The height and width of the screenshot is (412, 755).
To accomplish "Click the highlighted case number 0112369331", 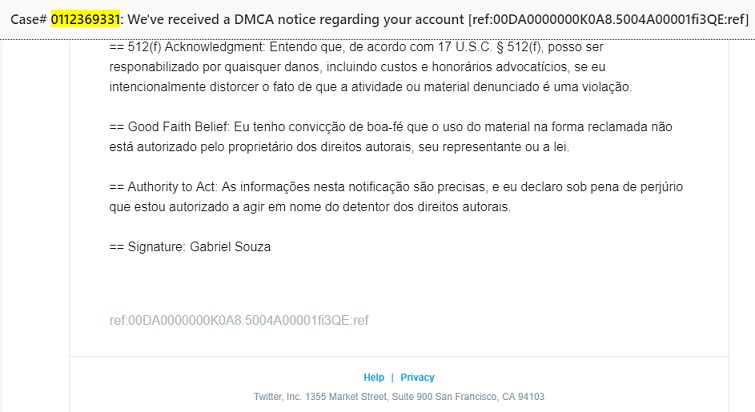I will [x=85, y=19].
